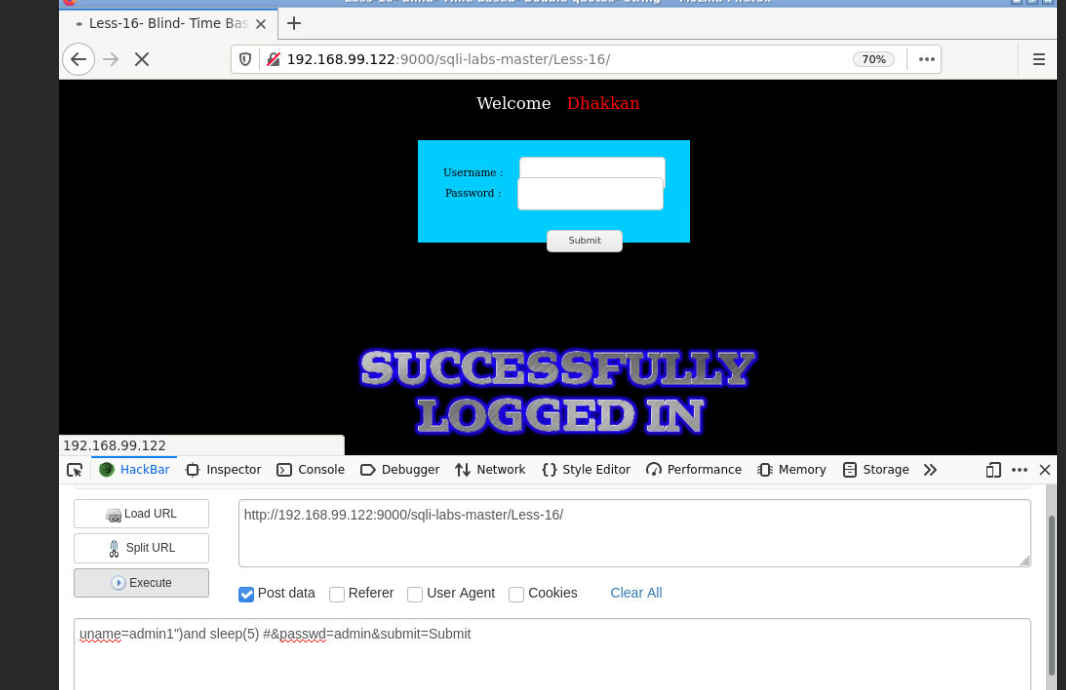Open the Debugger tab
The width and height of the screenshot is (1066, 690).
(400, 470)
